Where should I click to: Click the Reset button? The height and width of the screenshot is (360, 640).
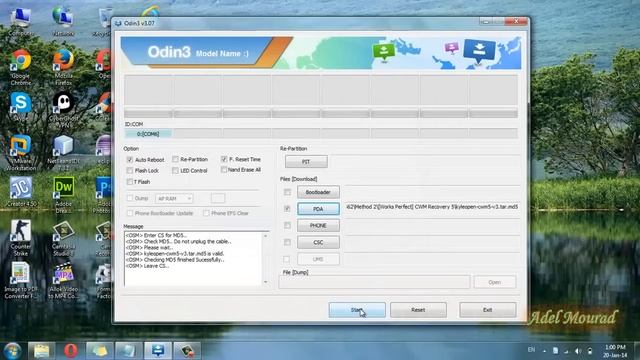coord(418,310)
